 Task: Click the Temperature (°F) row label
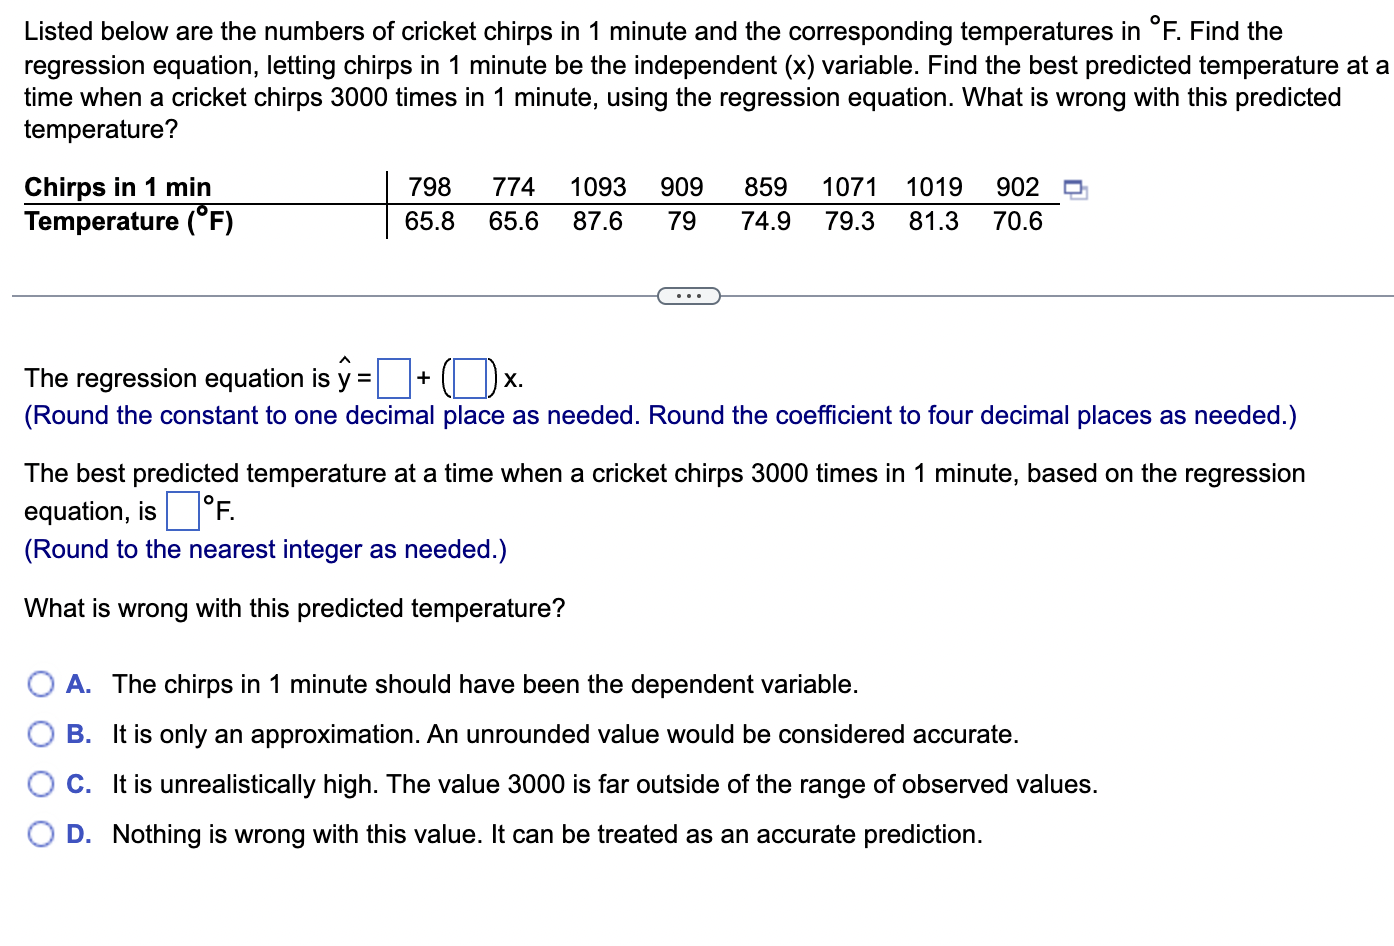click(x=129, y=221)
